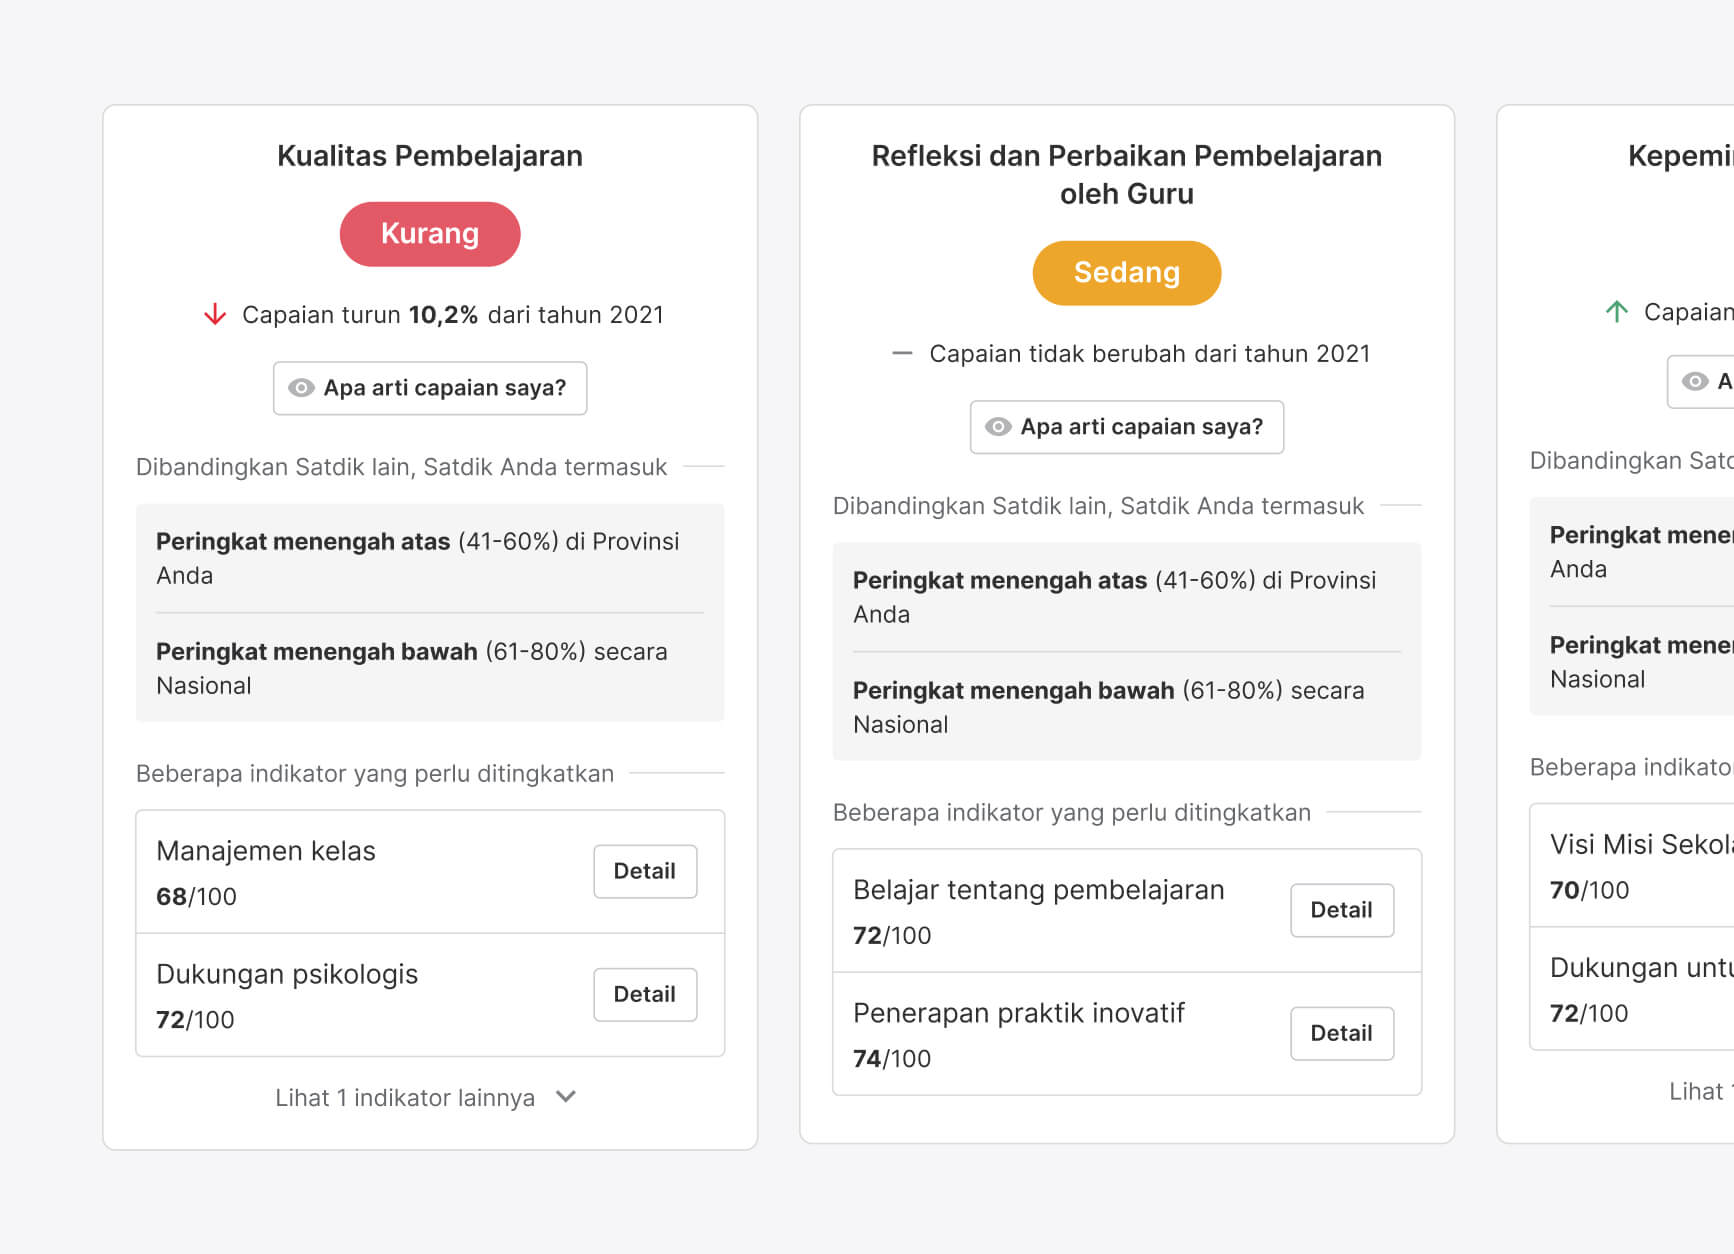Viewport: 1734px width, 1254px height.
Task: Click the eye icon on Kualitas Pembelajaran card
Action: [x=301, y=388]
